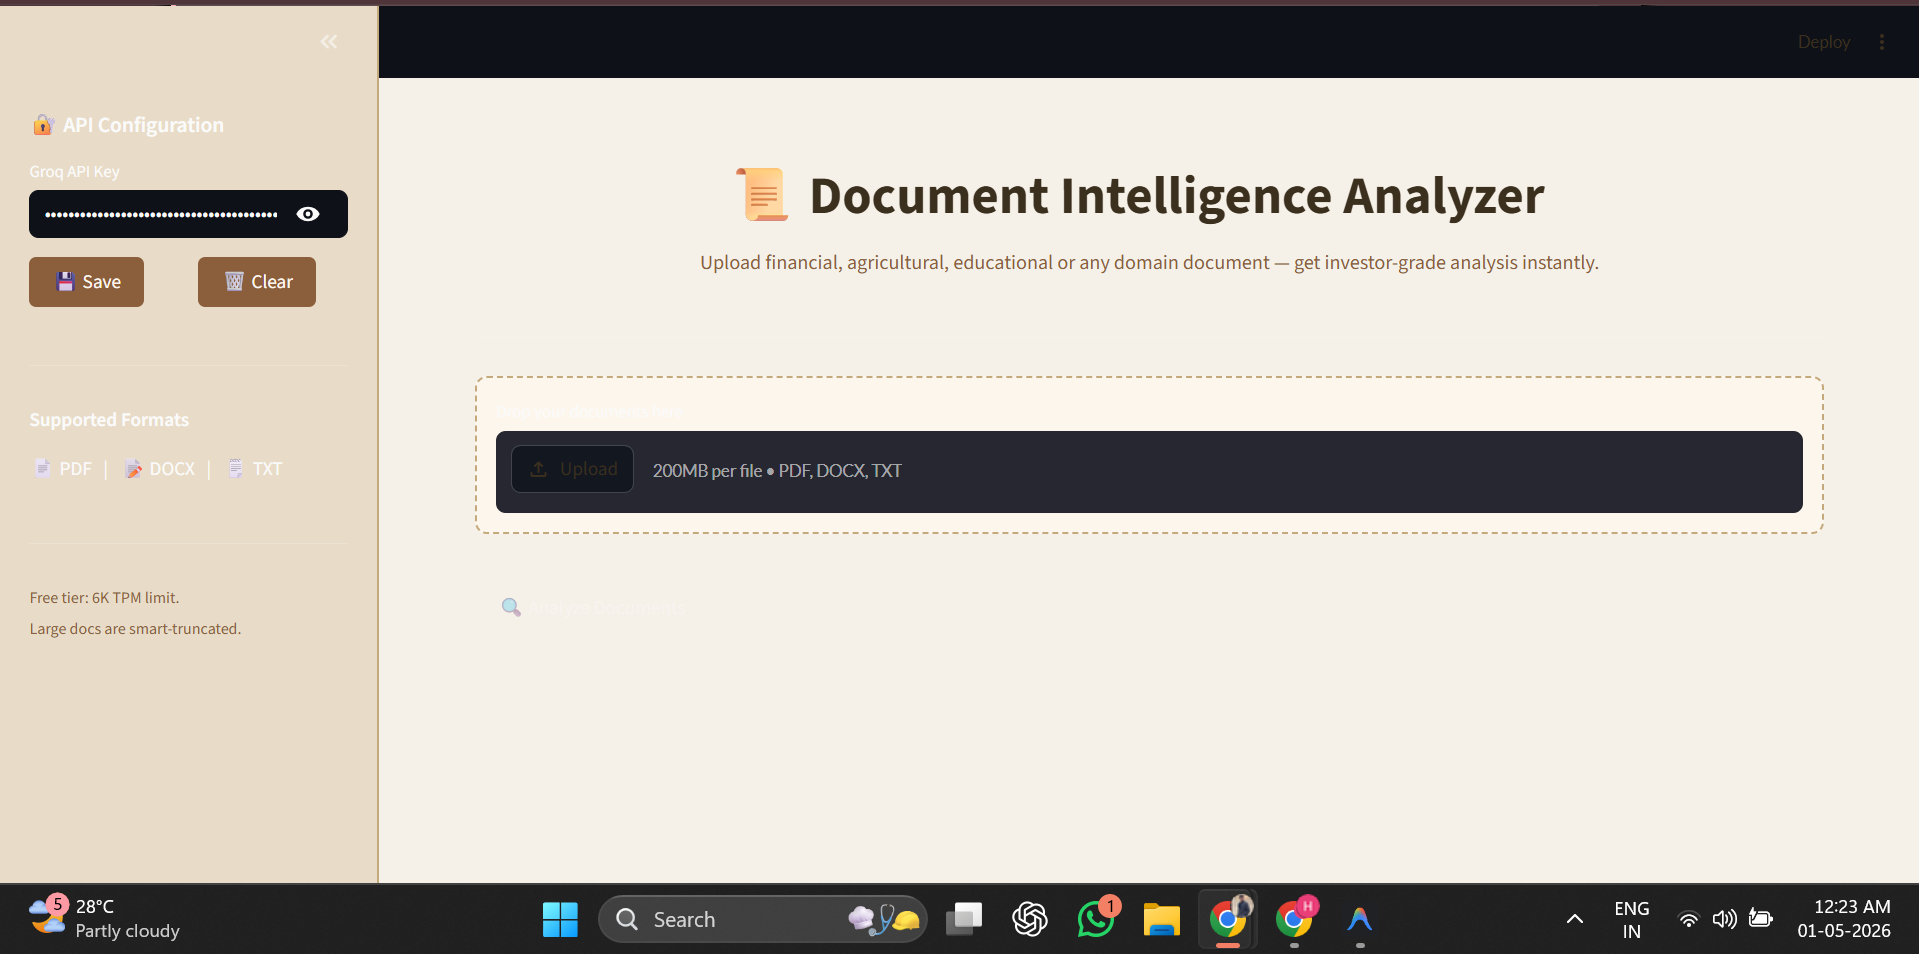
Task: Open the Windows Start menu
Action: click(x=560, y=919)
